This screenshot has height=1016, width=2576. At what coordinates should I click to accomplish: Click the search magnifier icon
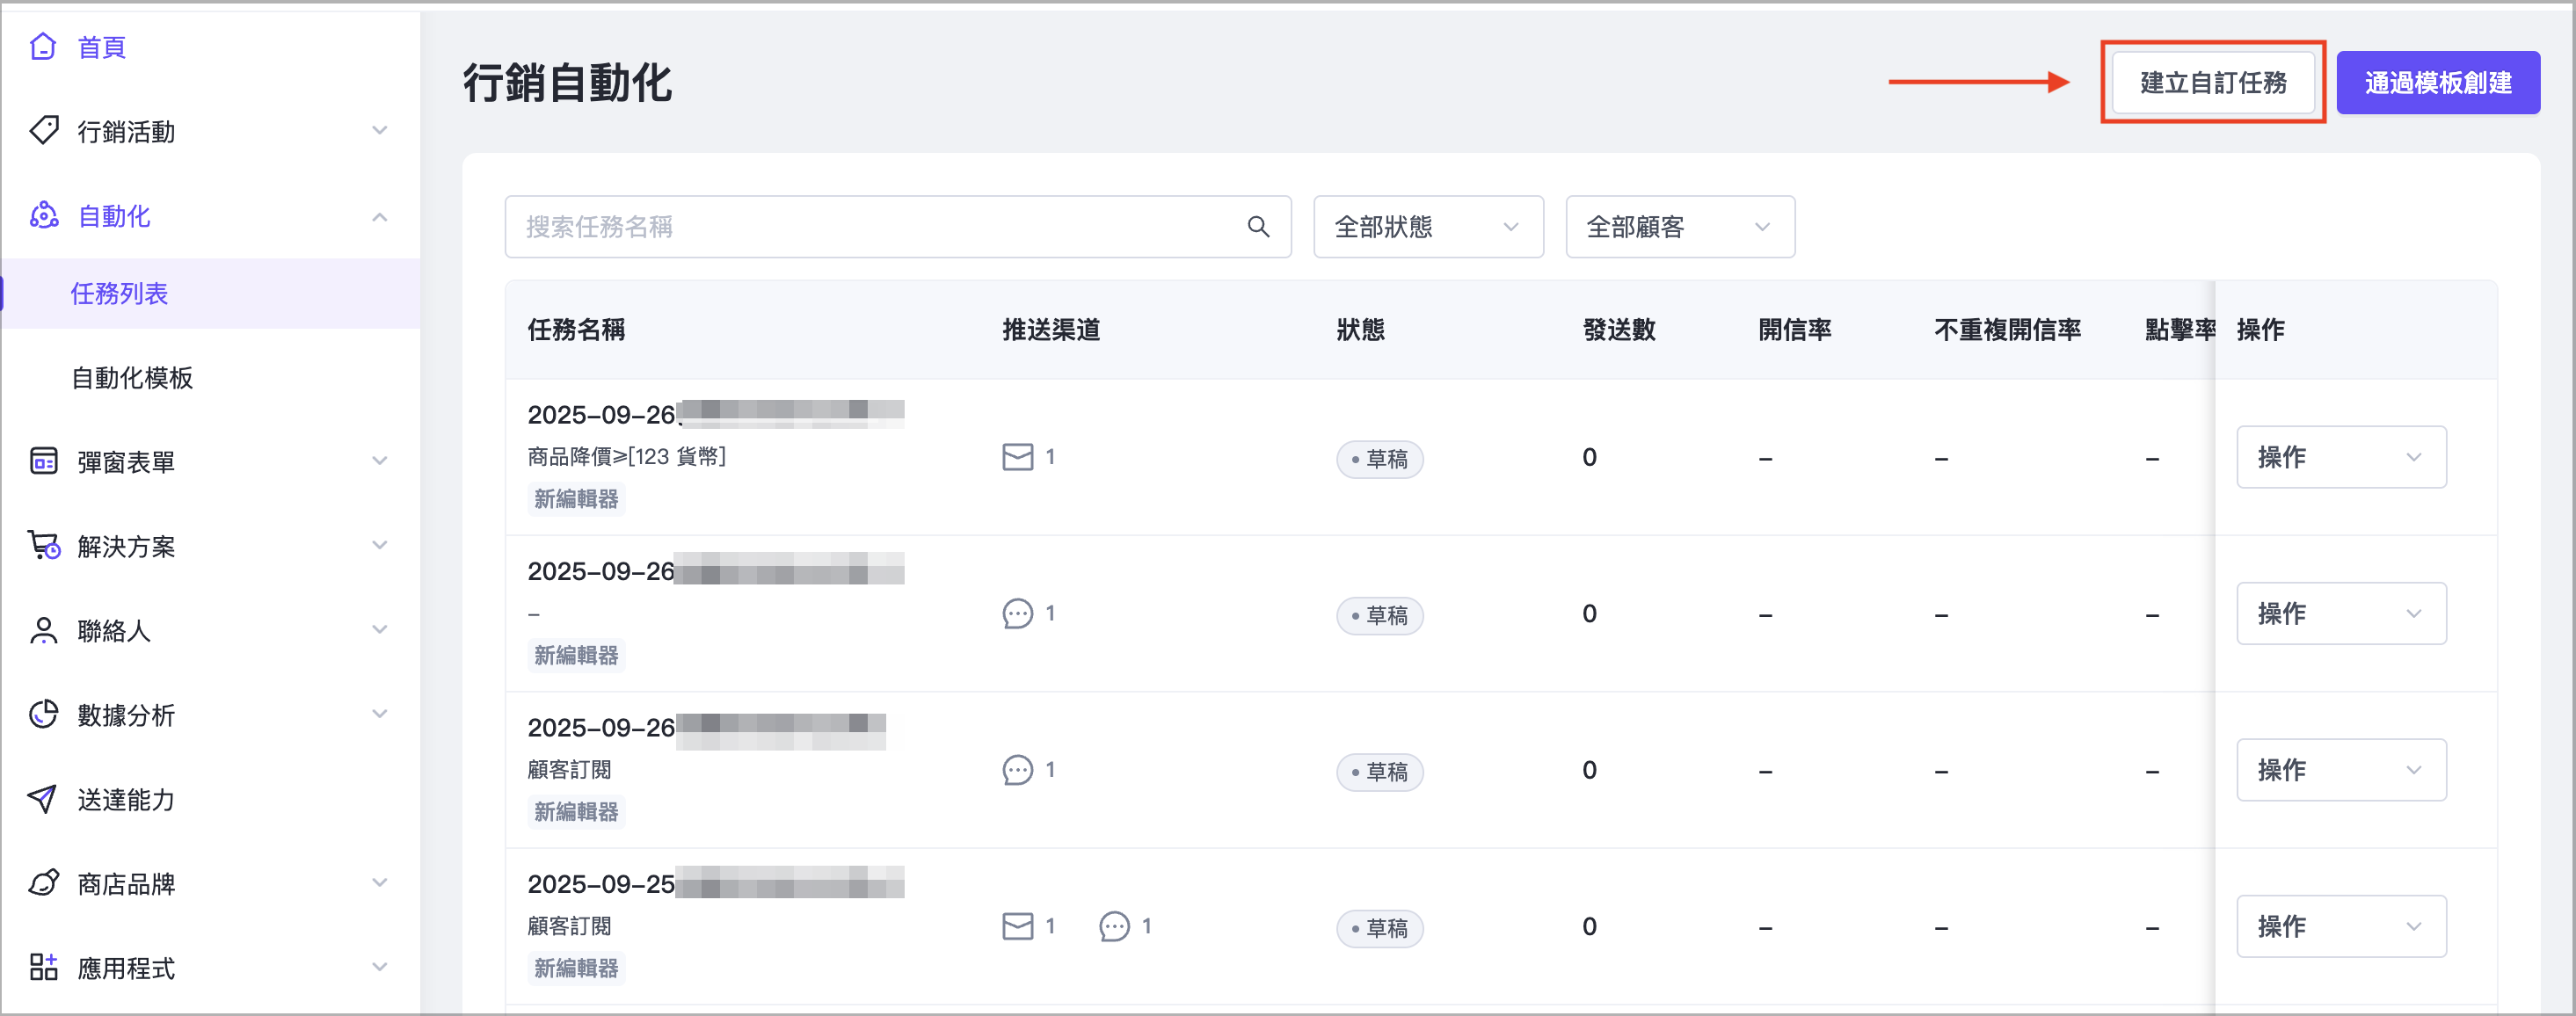pos(1258,227)
